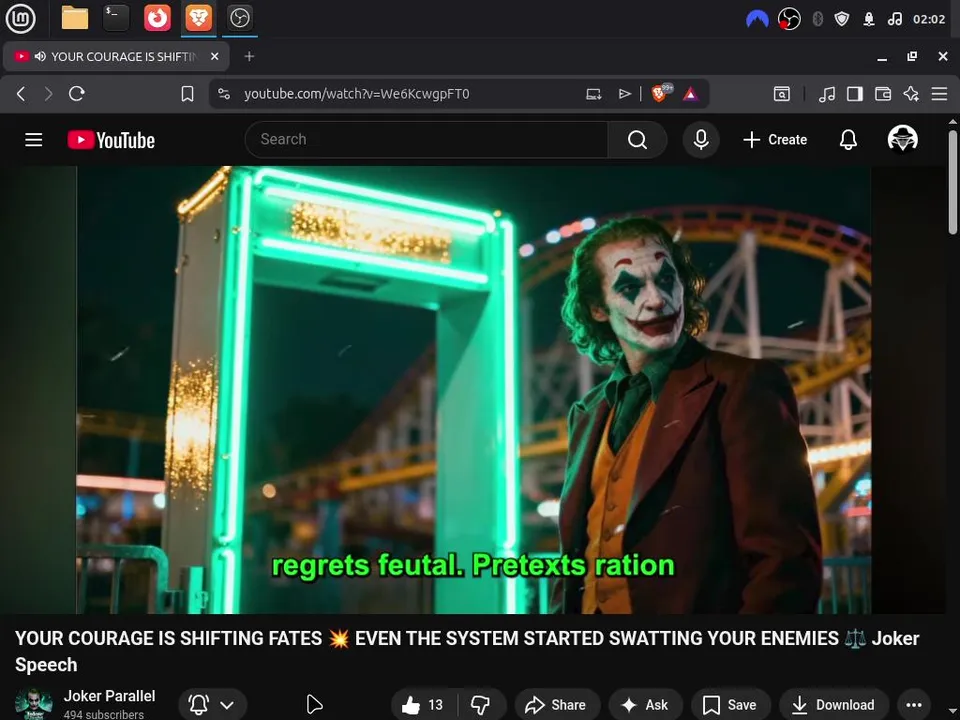Like the video with 13 likes
The width and height of the screenshot is (960, 720).
point(422,705)
